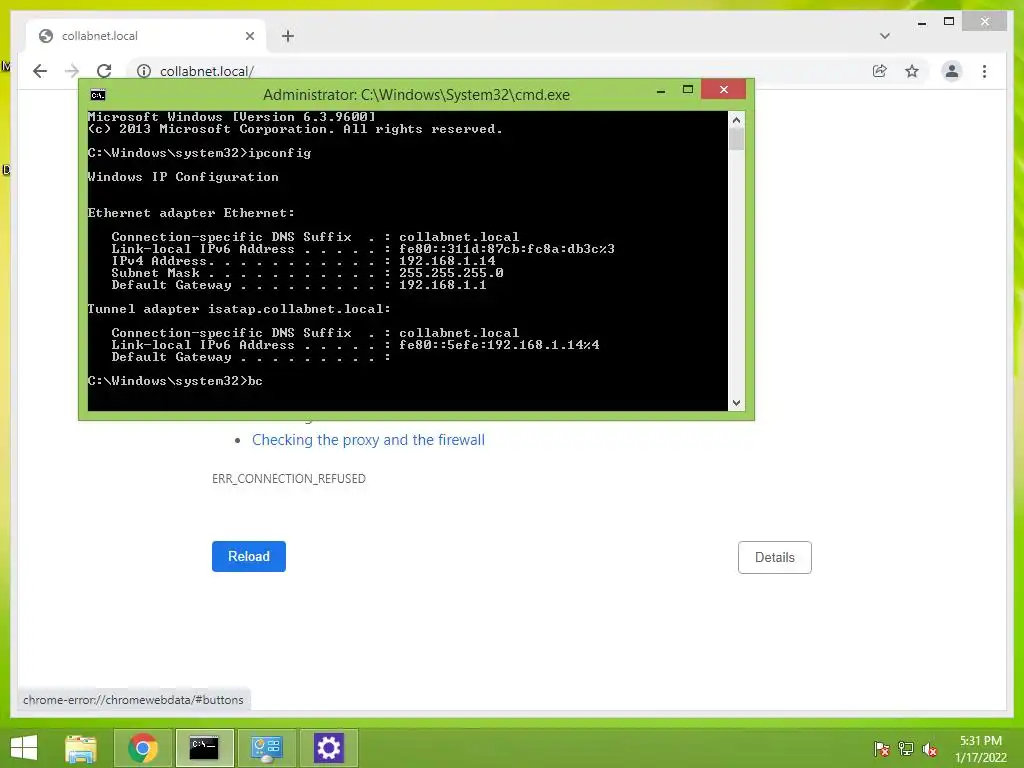Image resolution: width=1024 pixels, height=768 pixels.
Task: Open Chrome's three-dot menu
Action: coord(984,71)
